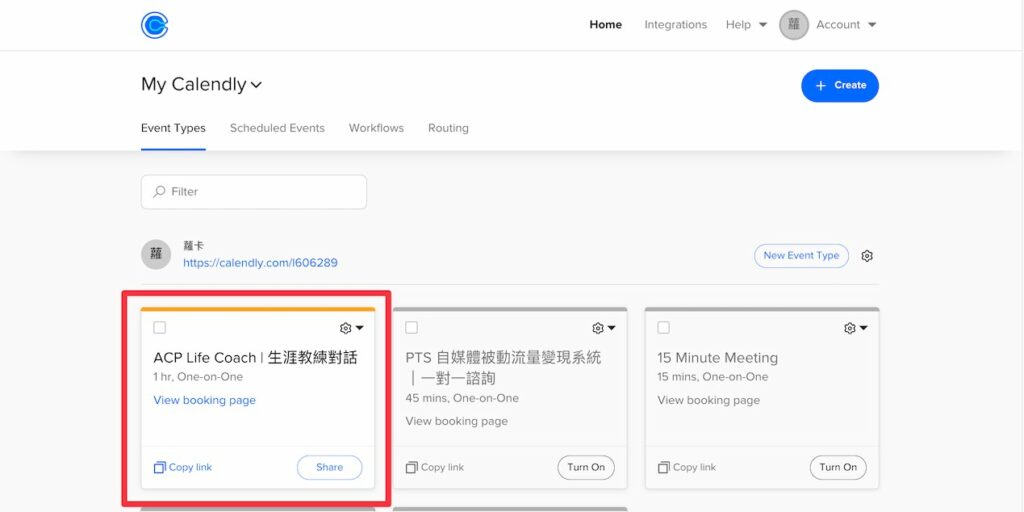Viewport: 1024px width, 512px height.
Task: Click copy icon on ACP Life Coach card
Action: [x=159, y=468]
